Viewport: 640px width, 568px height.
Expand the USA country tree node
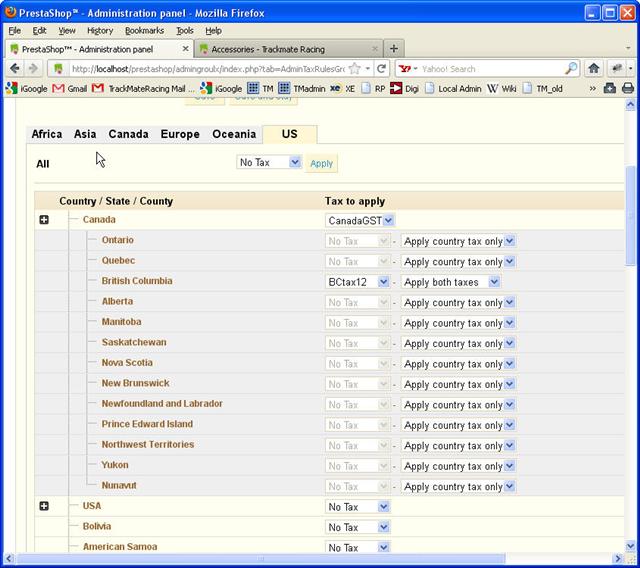pos(44,506)
